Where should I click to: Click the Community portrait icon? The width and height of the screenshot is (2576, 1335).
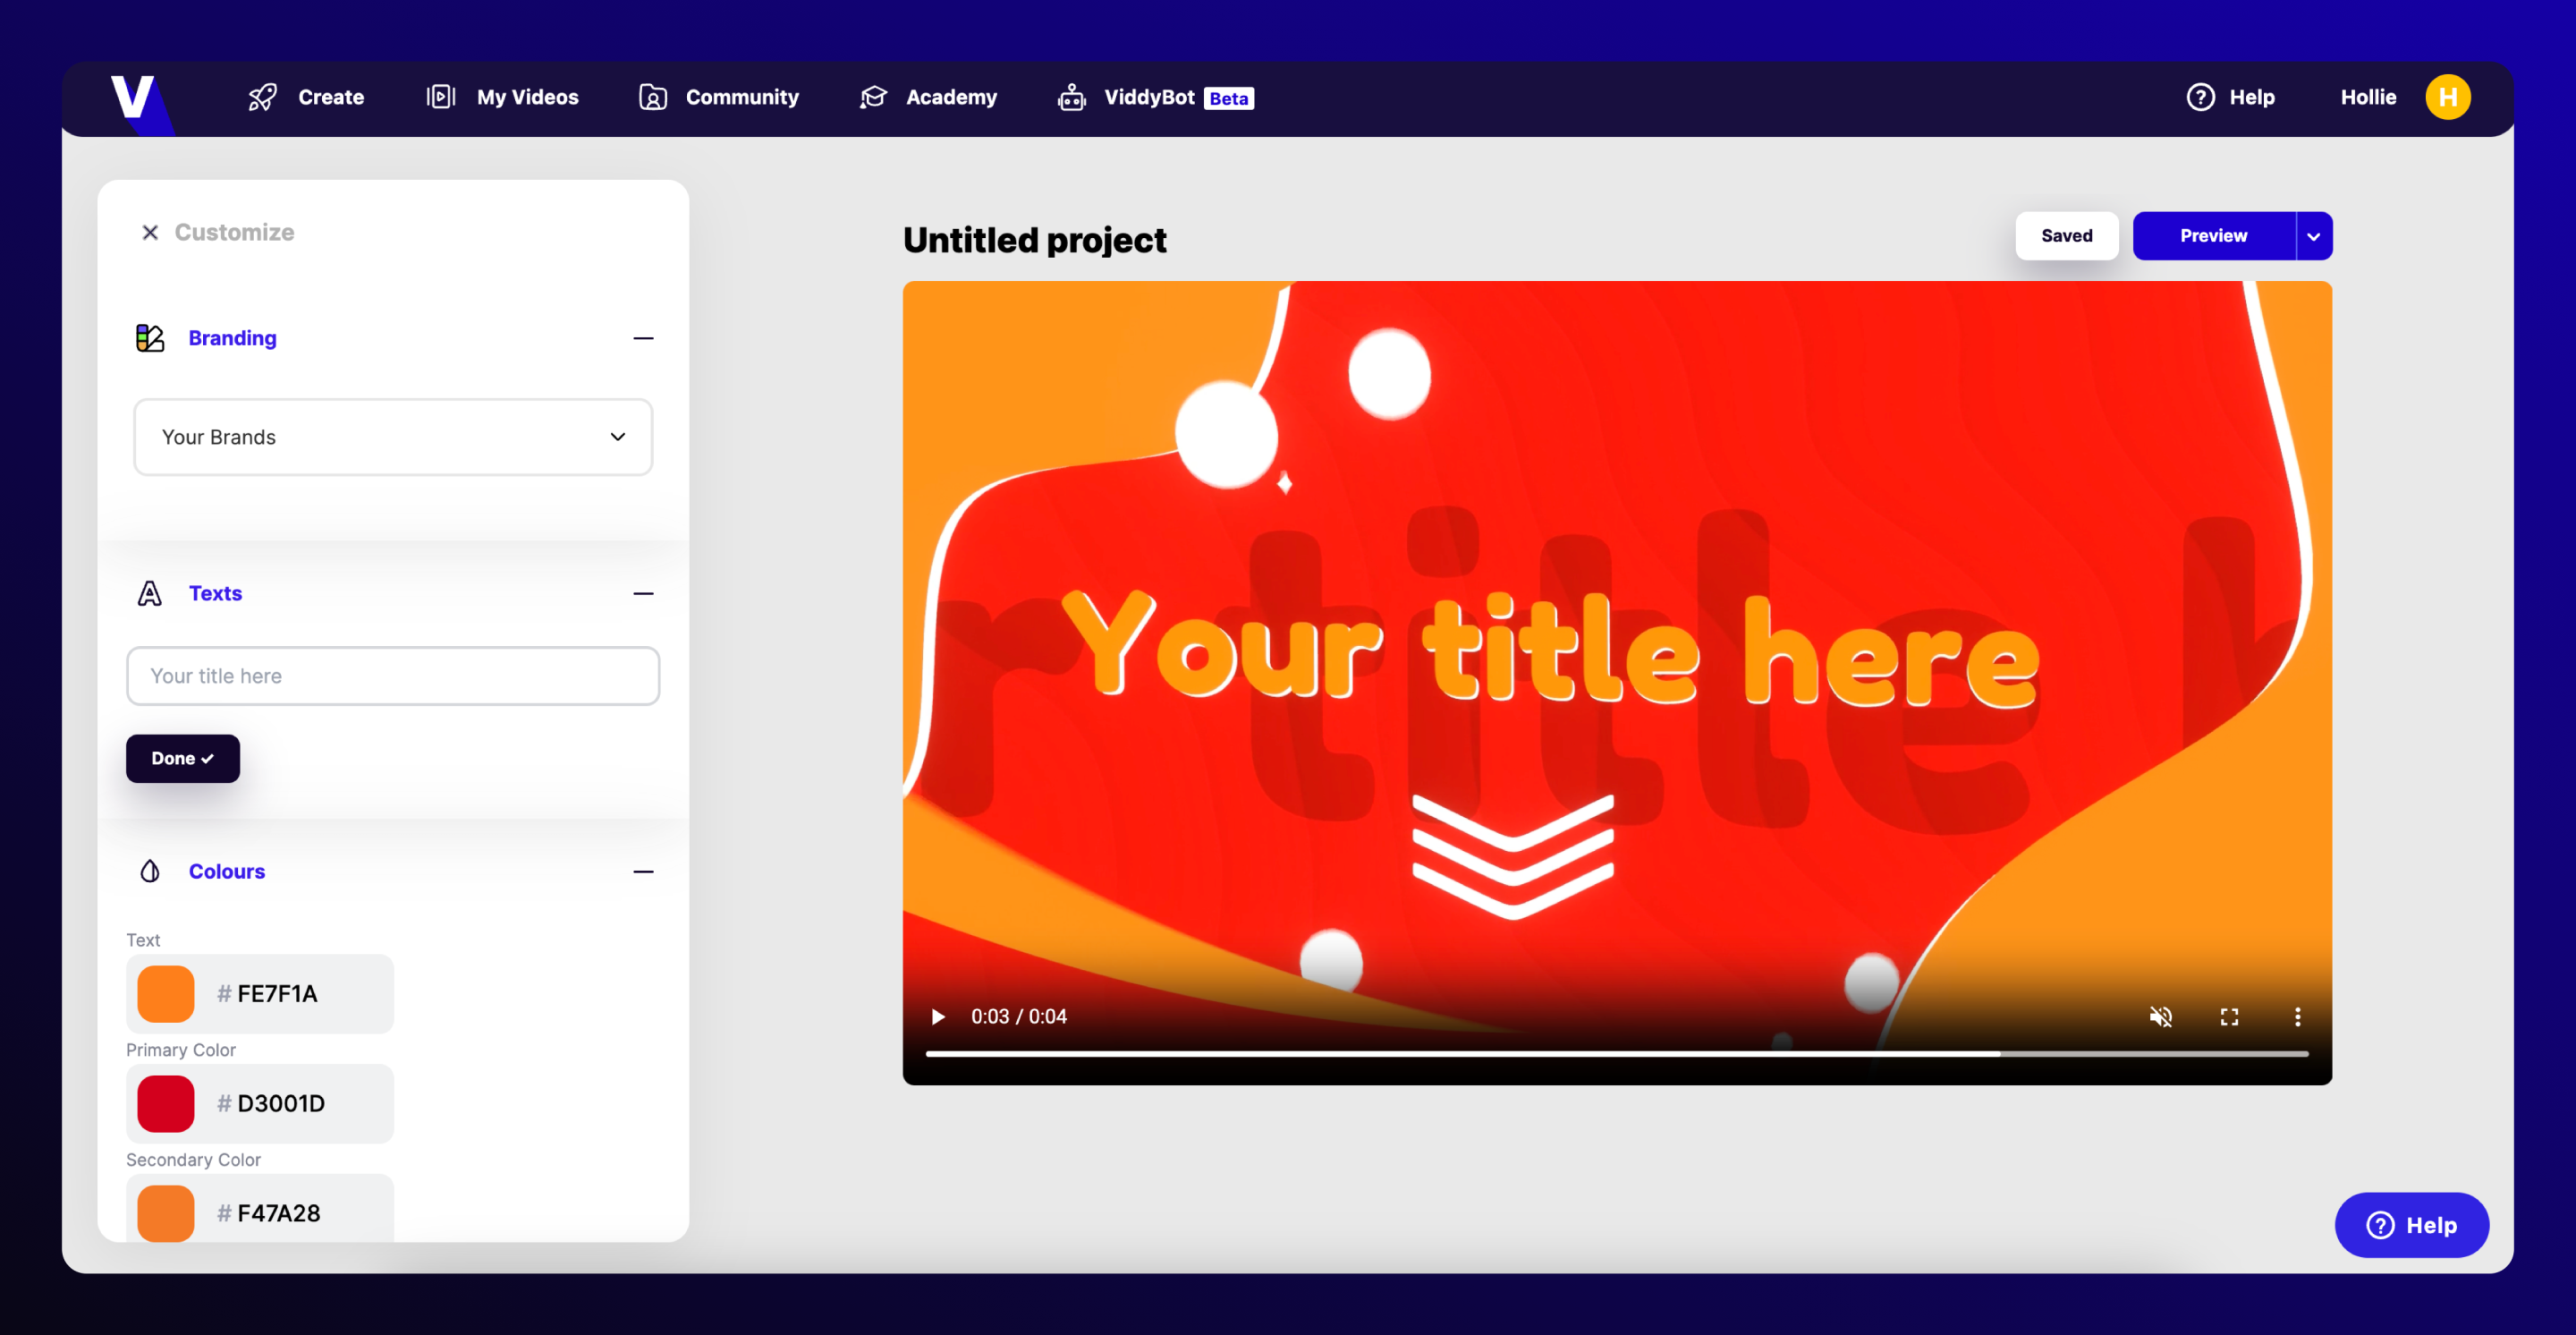[x=653, y=97]
